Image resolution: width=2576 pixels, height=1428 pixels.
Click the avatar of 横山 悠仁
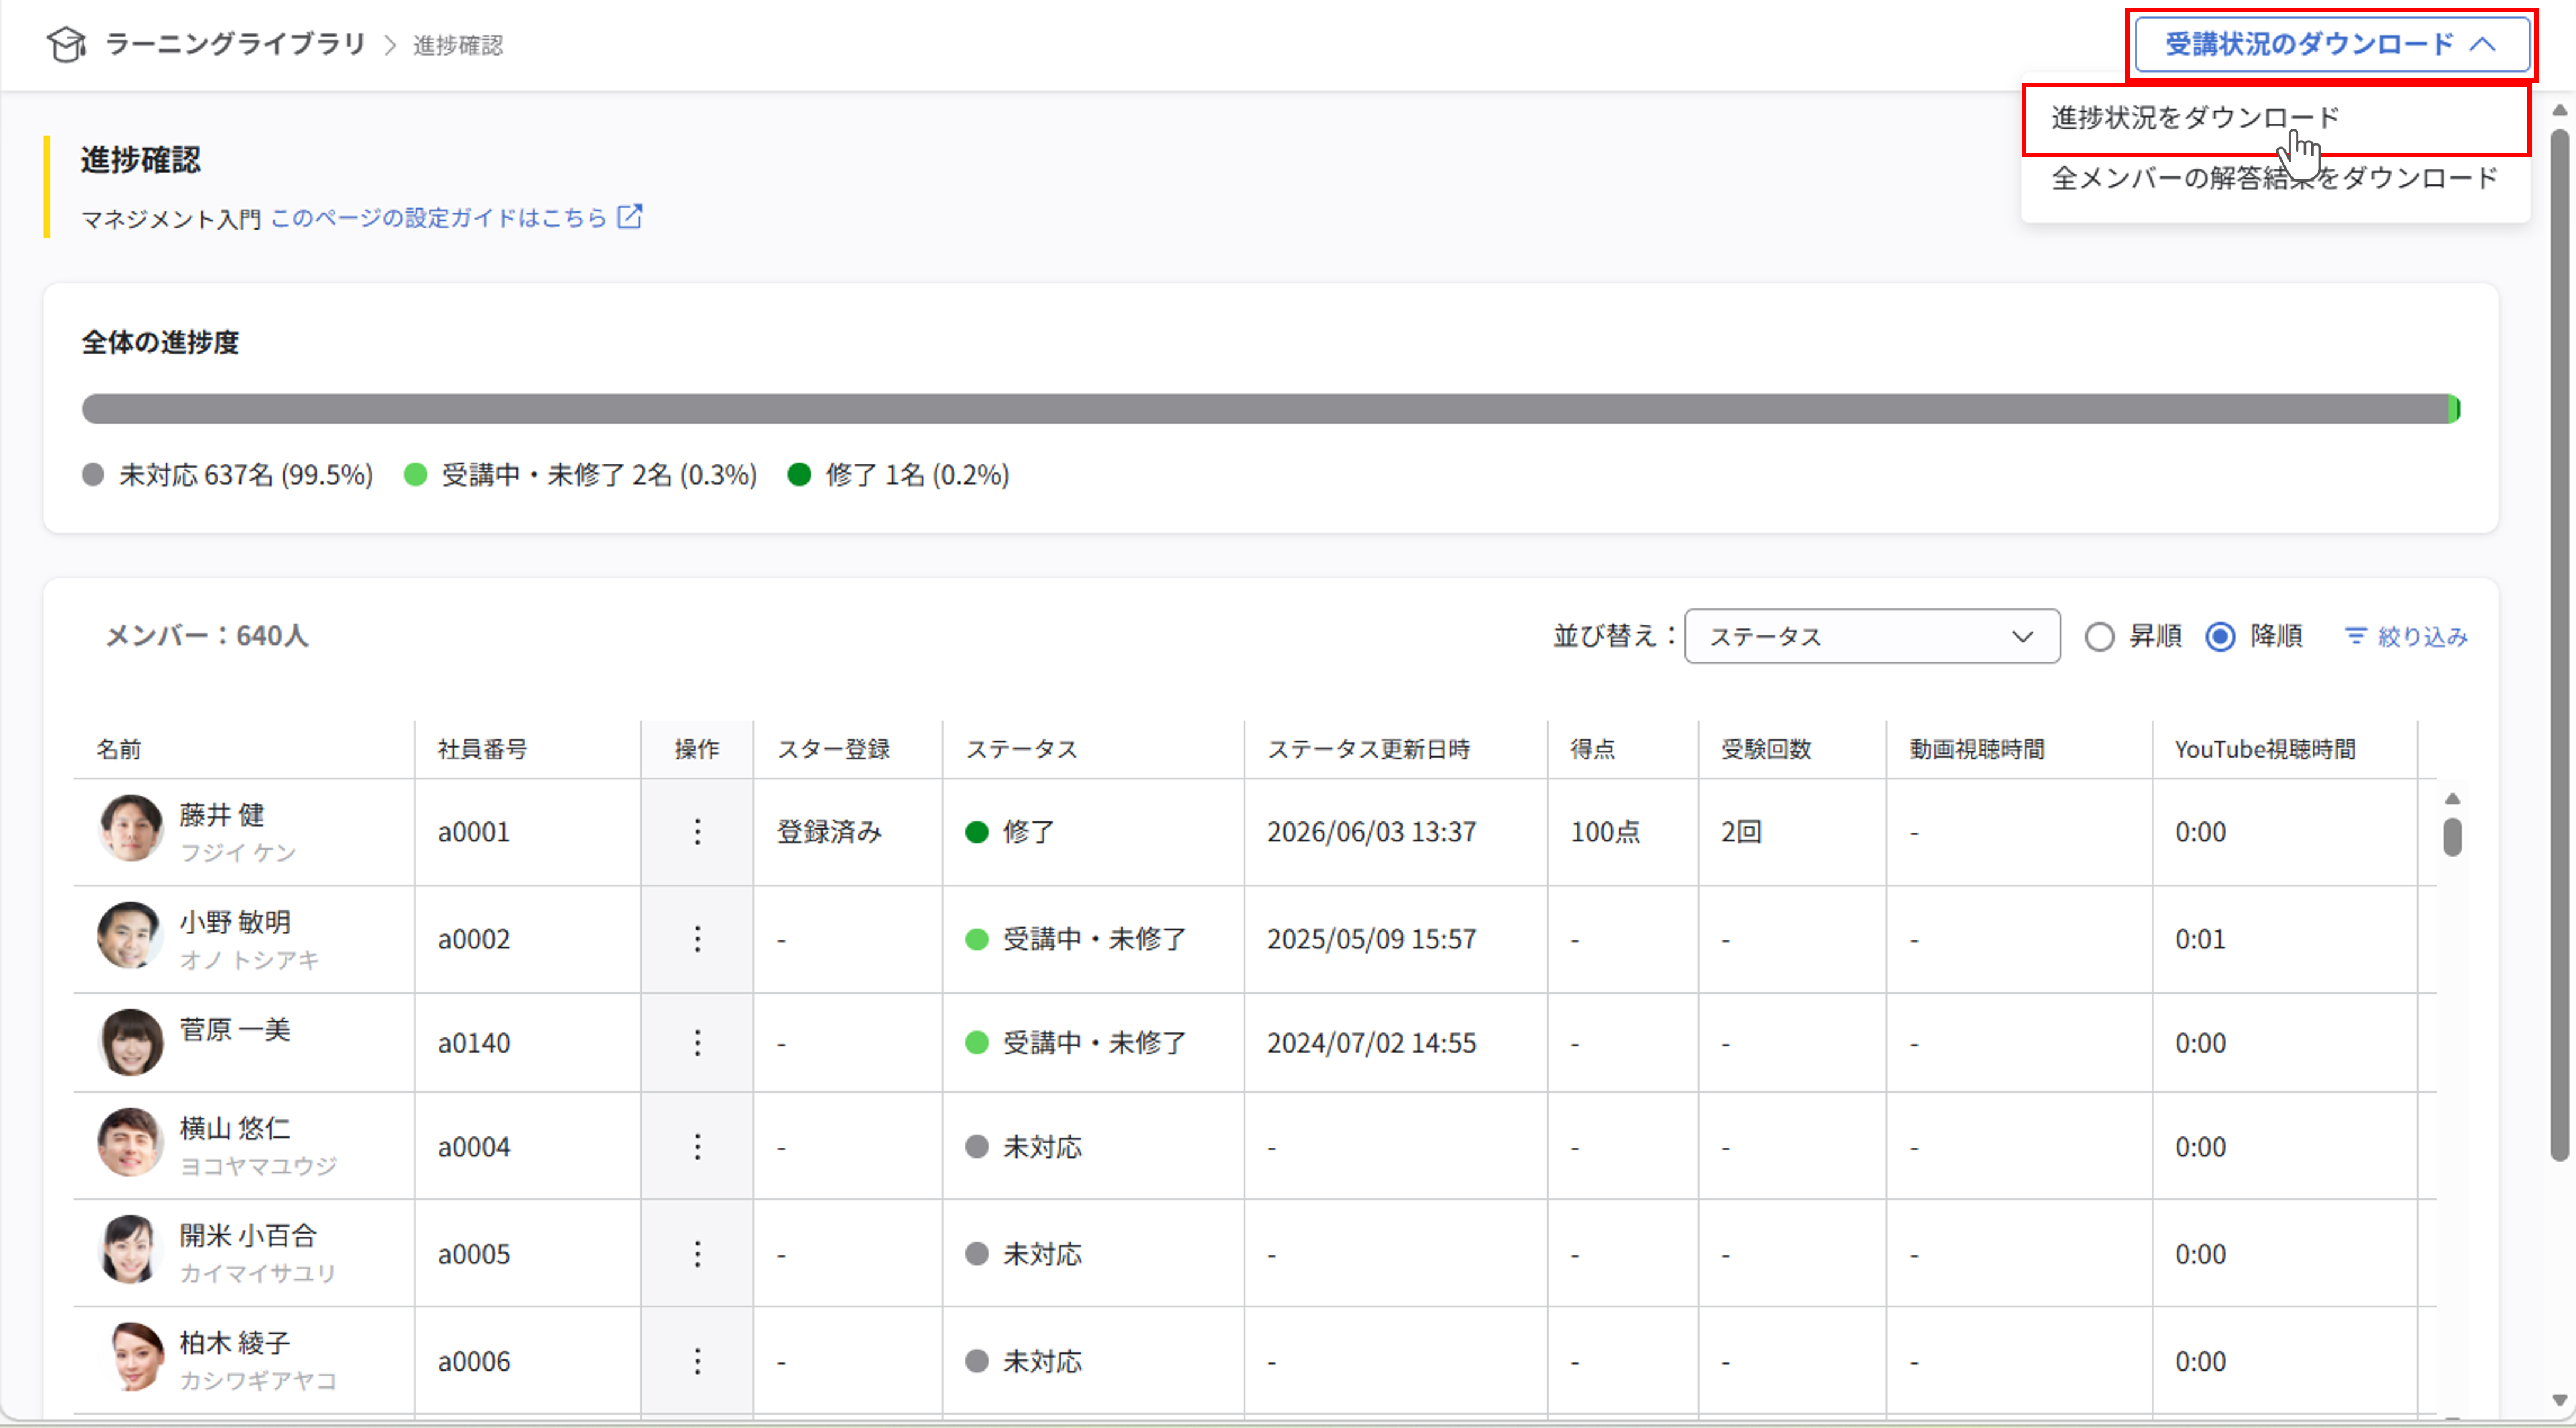131,1141
